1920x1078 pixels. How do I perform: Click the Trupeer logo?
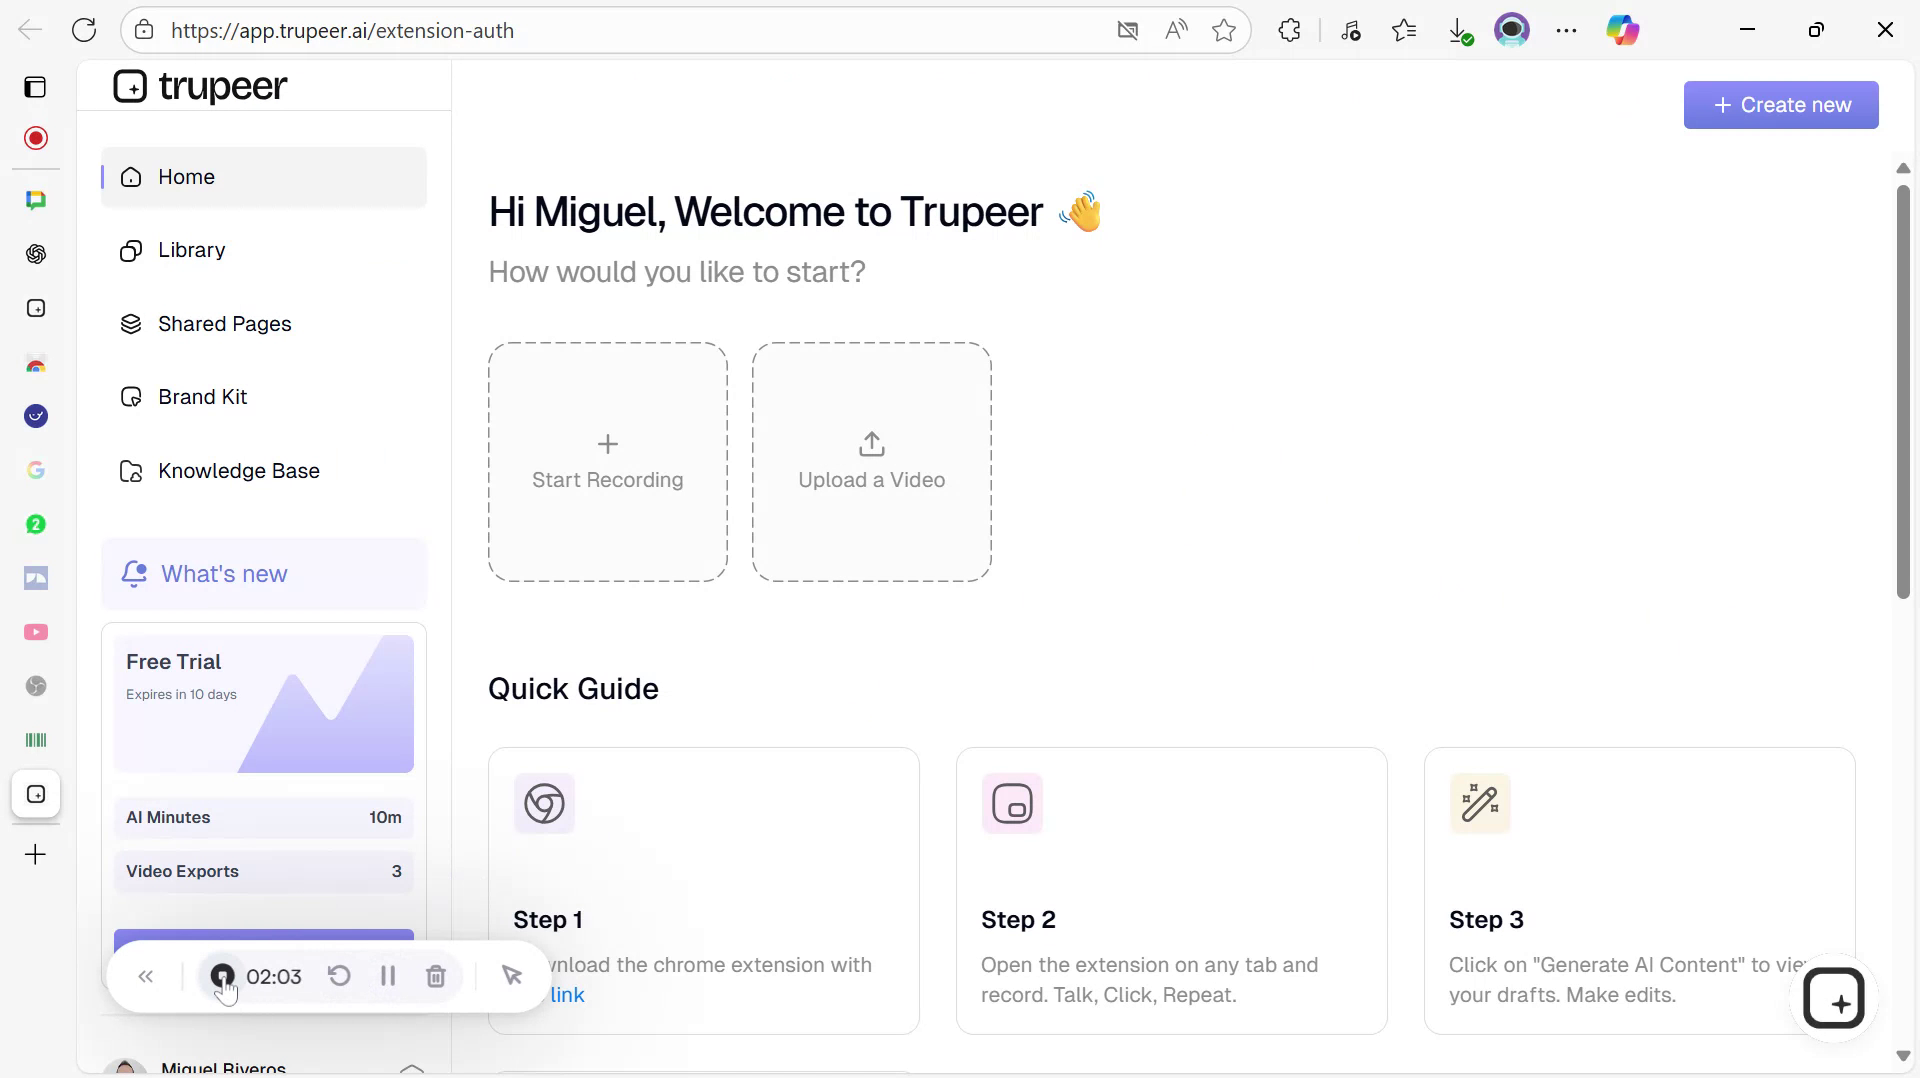[200, 86]
